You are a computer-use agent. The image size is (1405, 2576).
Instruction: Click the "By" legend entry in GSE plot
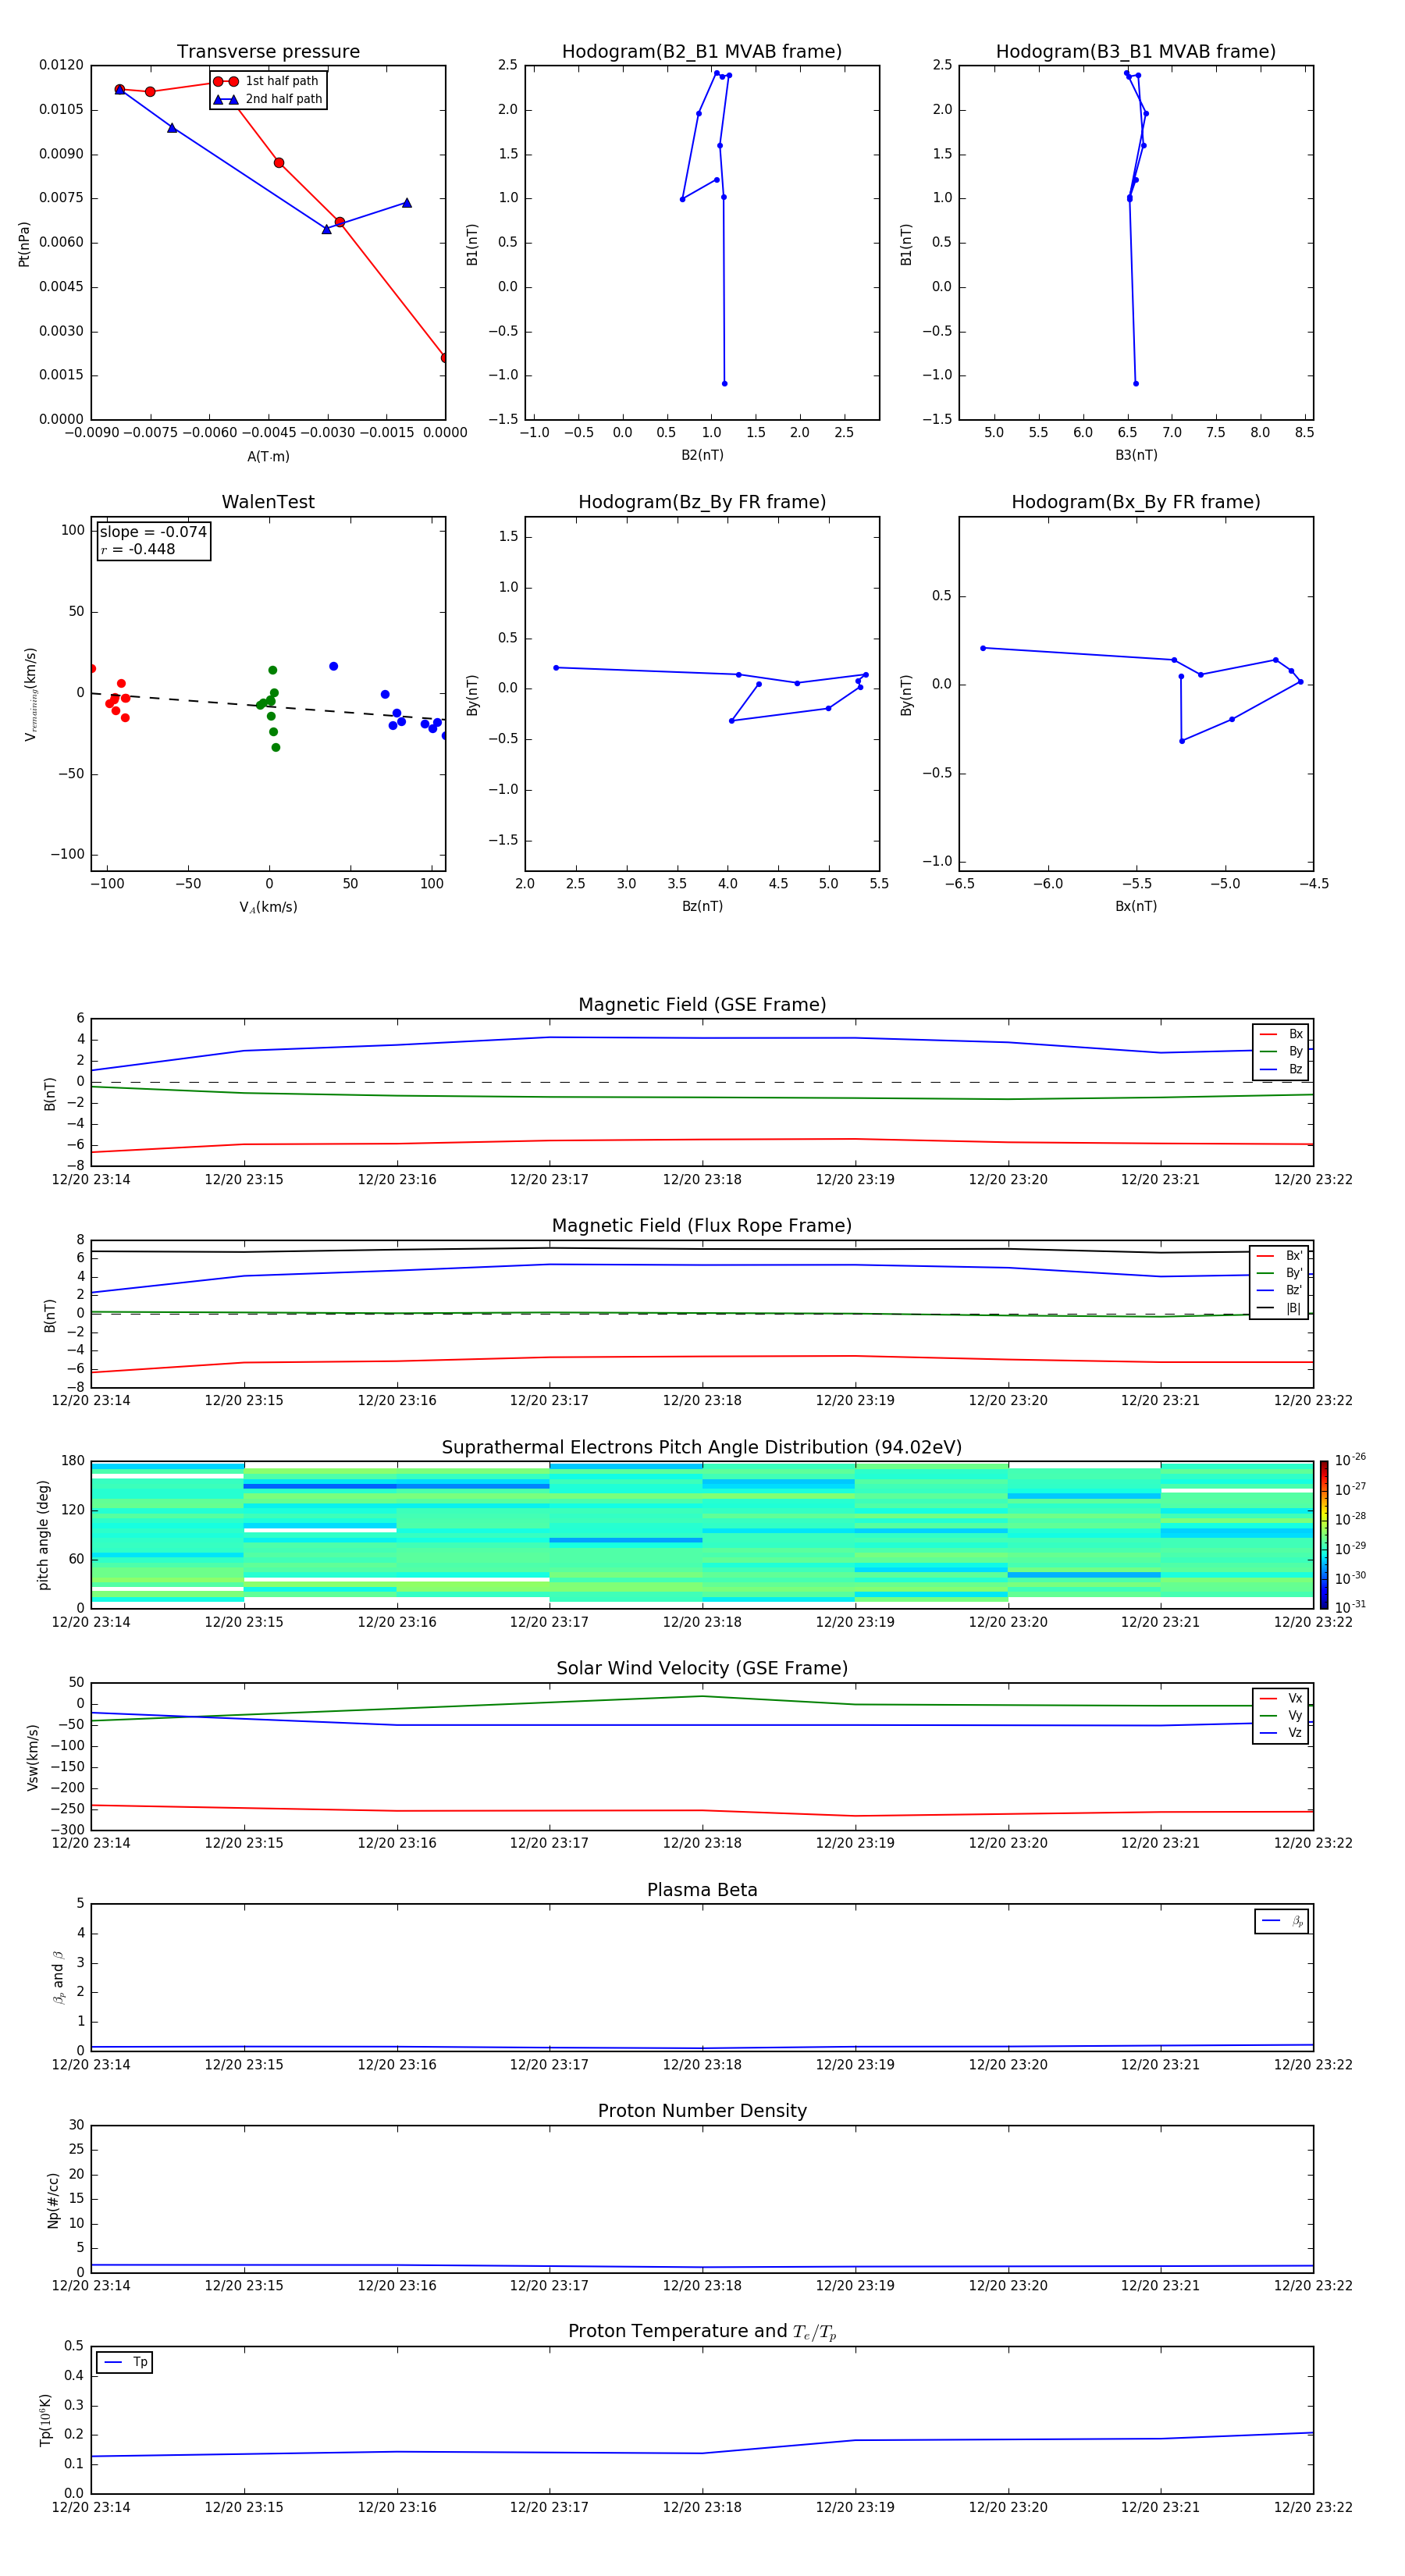tap(1281, 1052)
